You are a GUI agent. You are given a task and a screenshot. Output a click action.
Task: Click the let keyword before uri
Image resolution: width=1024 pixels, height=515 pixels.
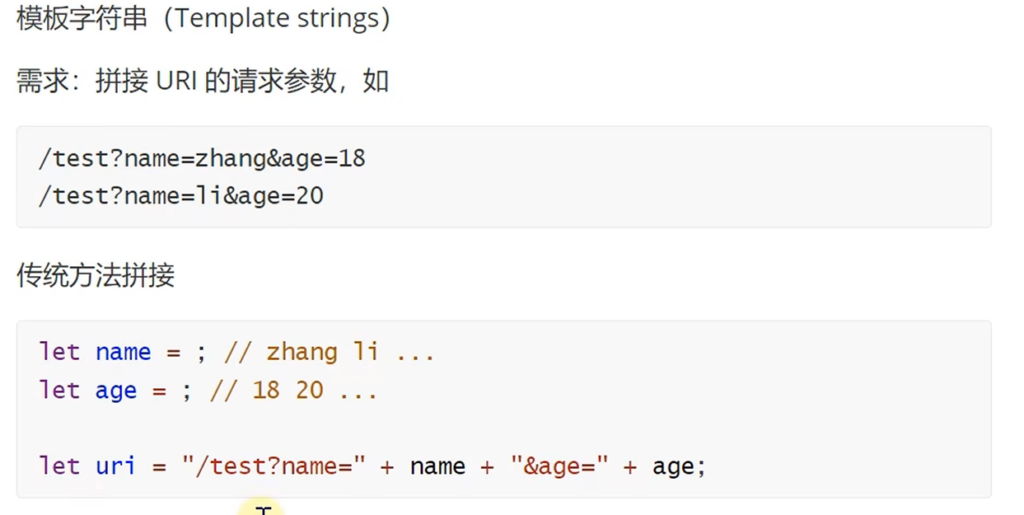[x=59, y=466]
